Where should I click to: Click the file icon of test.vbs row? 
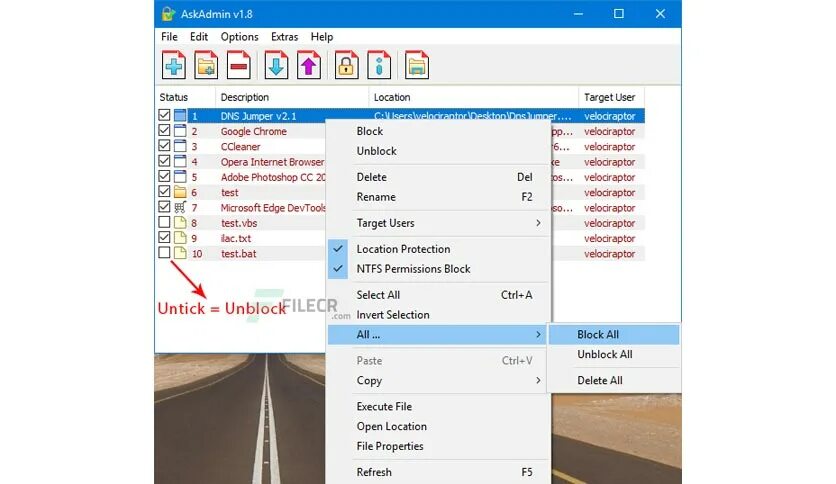(180, 223)
